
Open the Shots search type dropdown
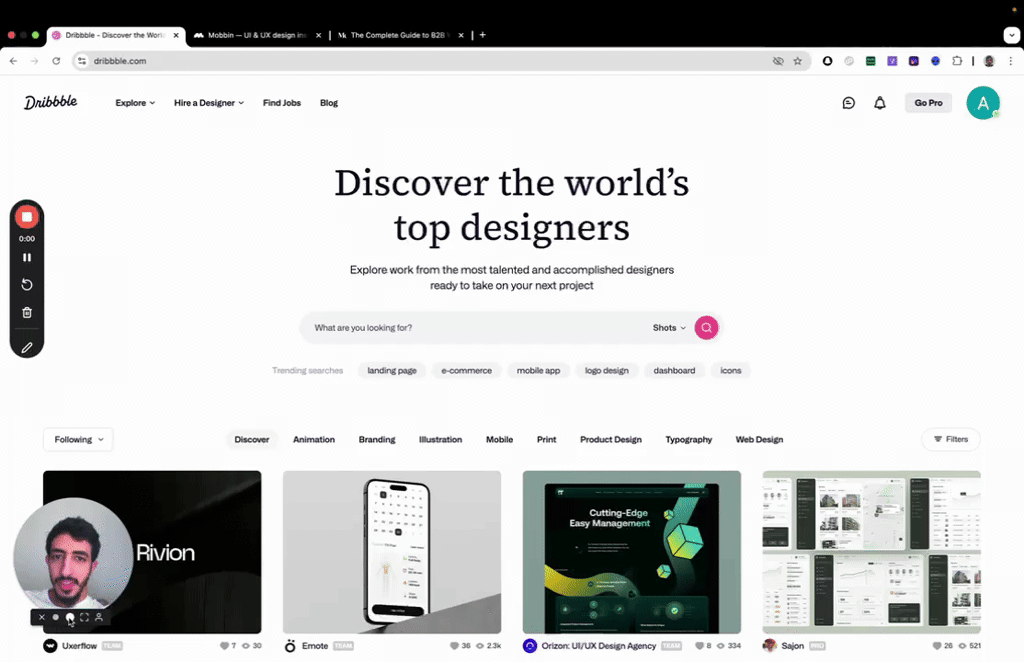(669, 328)
